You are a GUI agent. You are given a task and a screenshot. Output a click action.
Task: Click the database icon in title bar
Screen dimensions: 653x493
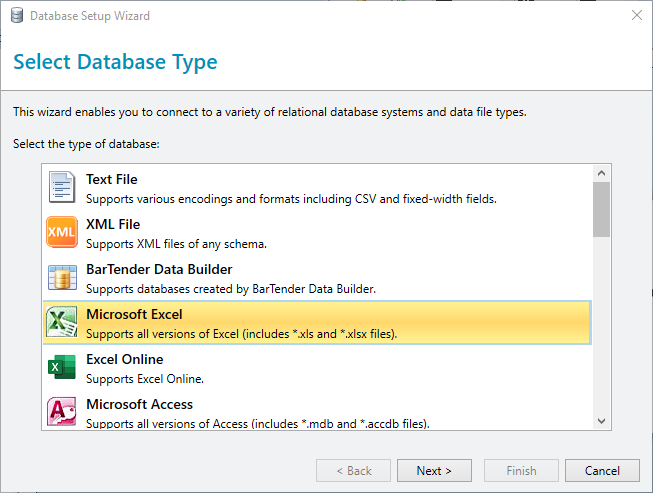(17, 16)
